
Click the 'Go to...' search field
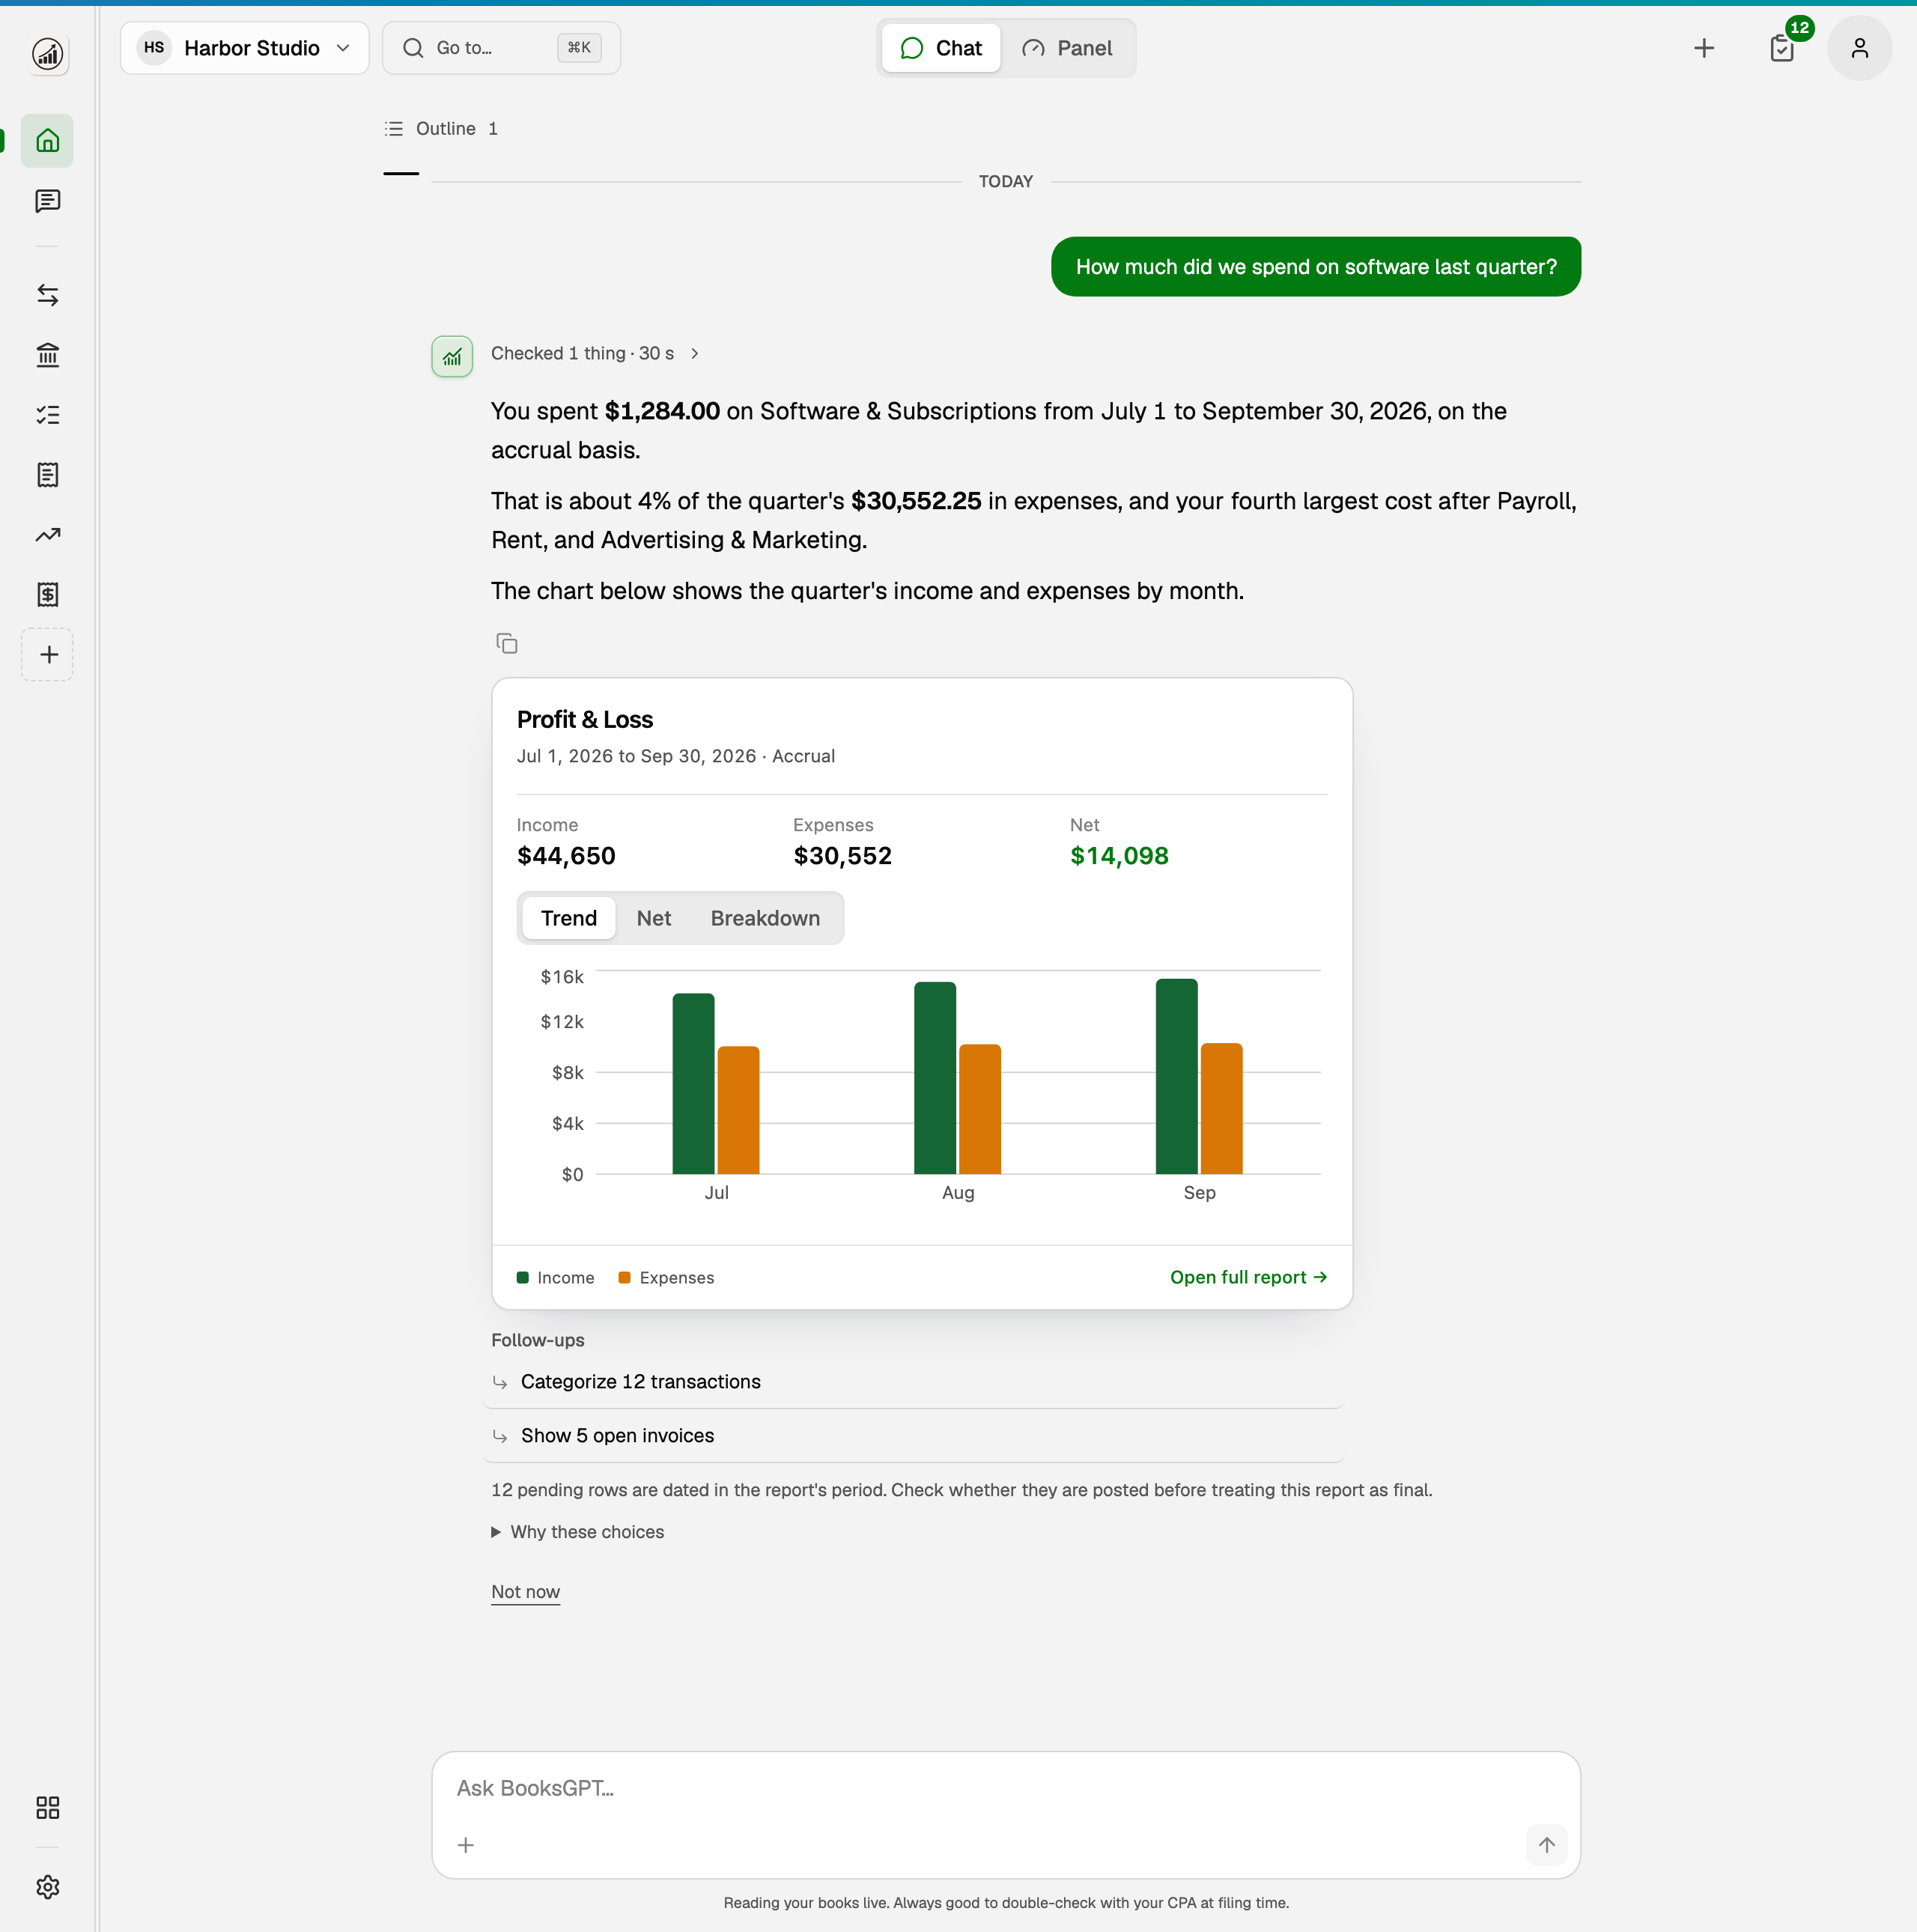pyautogui.click(x=501, y=48)
